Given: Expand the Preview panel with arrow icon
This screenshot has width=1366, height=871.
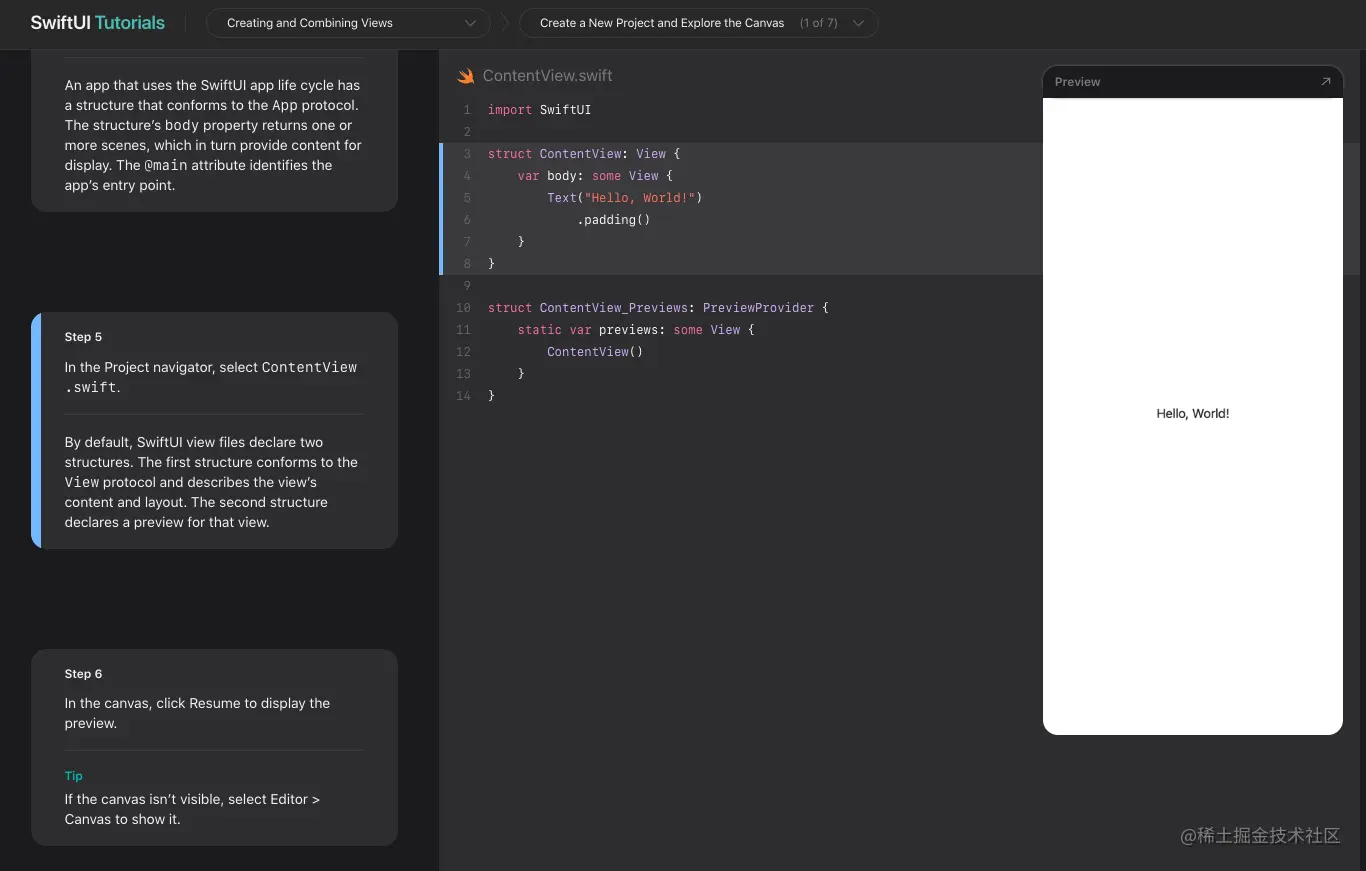Looking at the screenshot, I should point(1326,82).
